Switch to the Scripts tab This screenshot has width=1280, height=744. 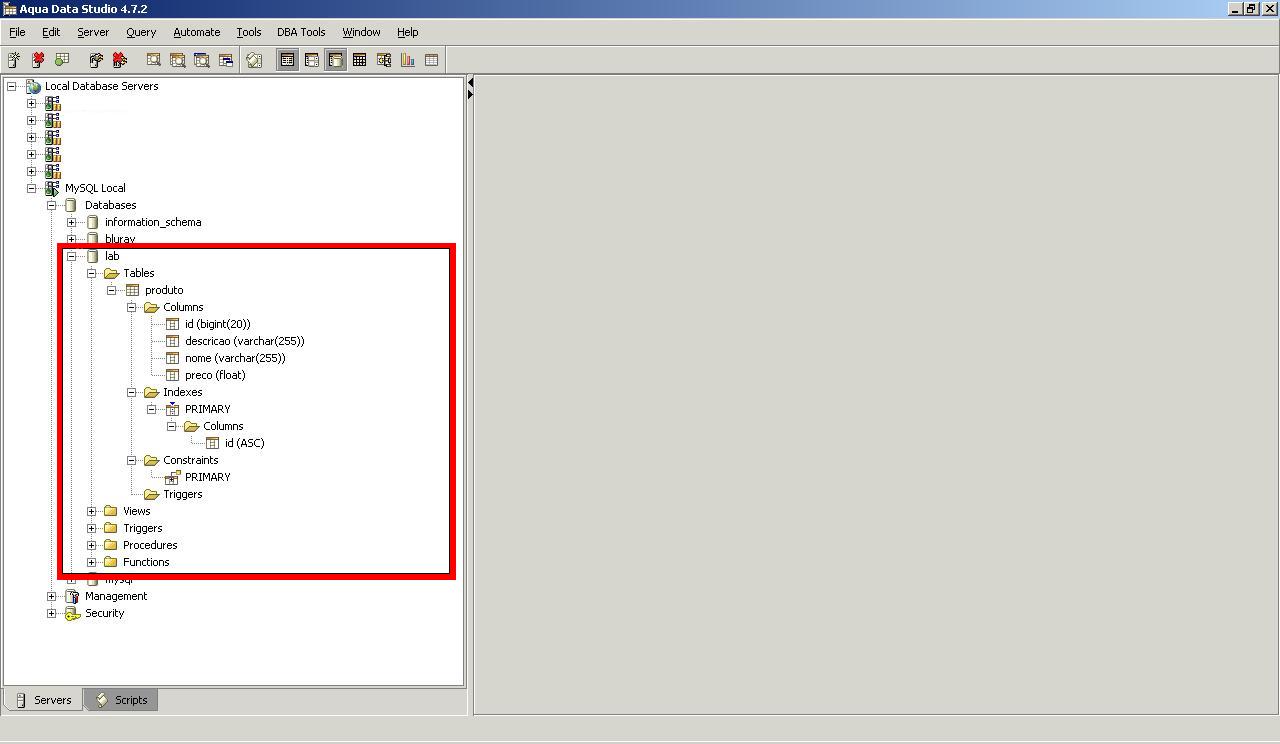(x=122, y=700)
